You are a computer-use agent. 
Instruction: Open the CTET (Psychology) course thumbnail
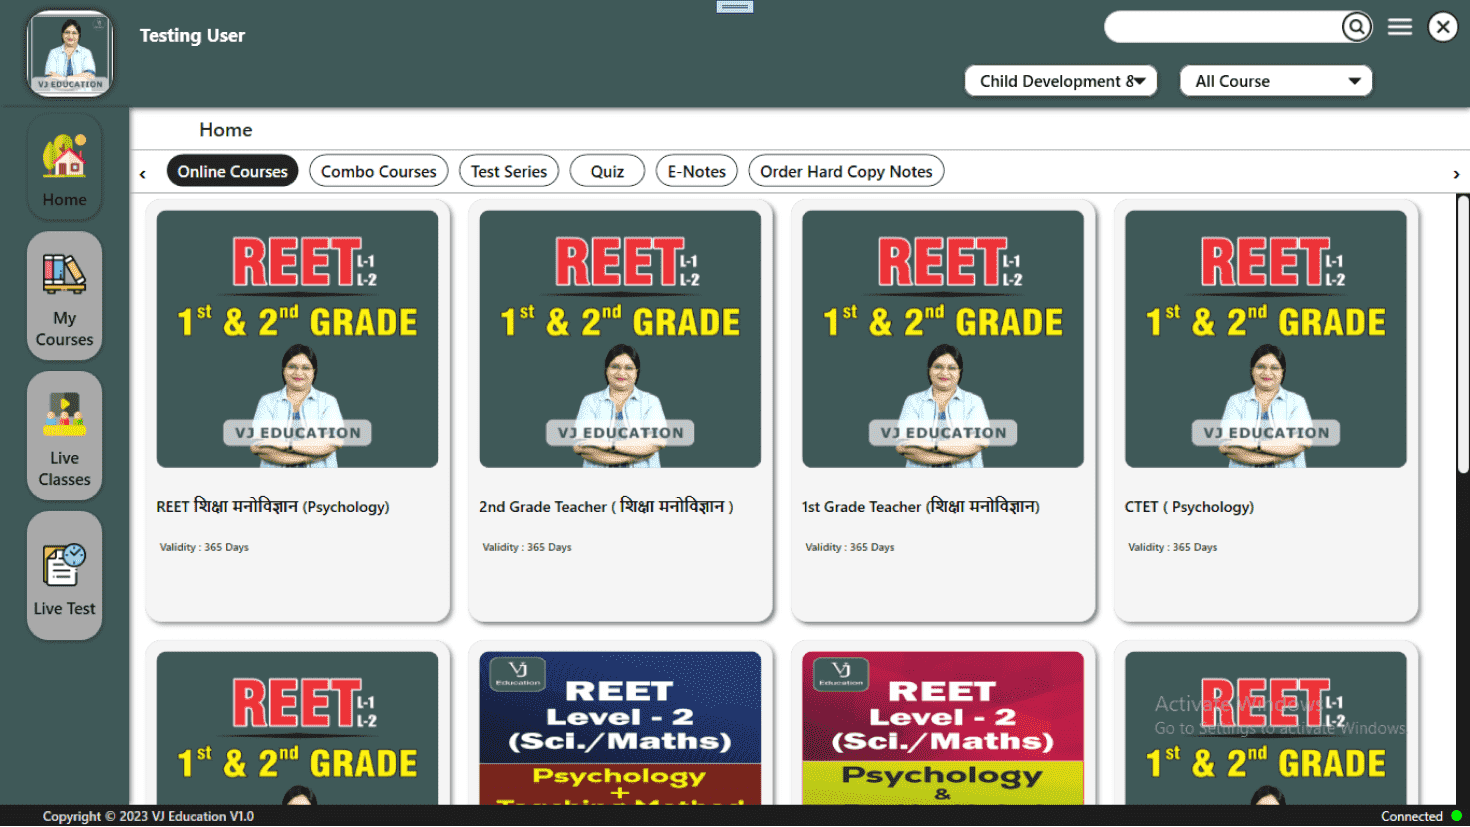point(1265,339)
